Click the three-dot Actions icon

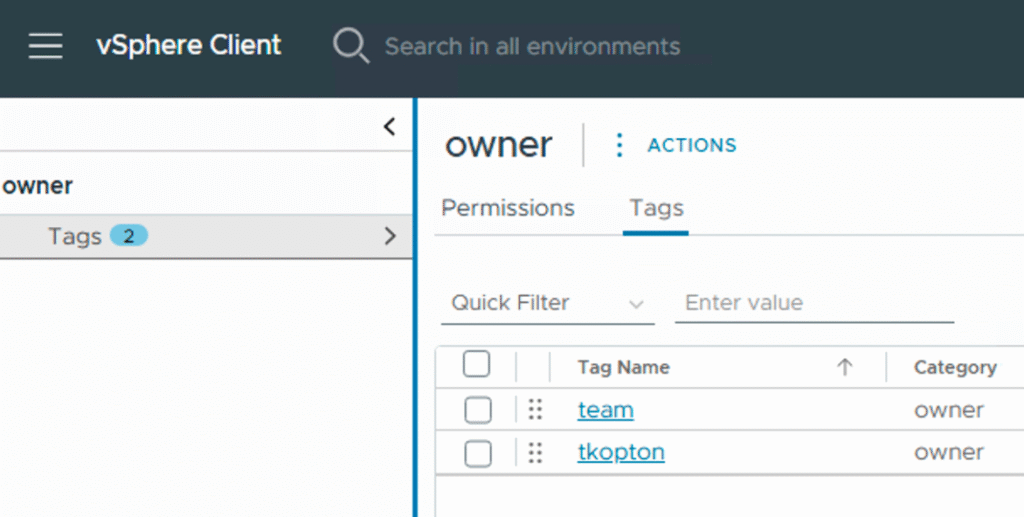(x=619, y=146)
